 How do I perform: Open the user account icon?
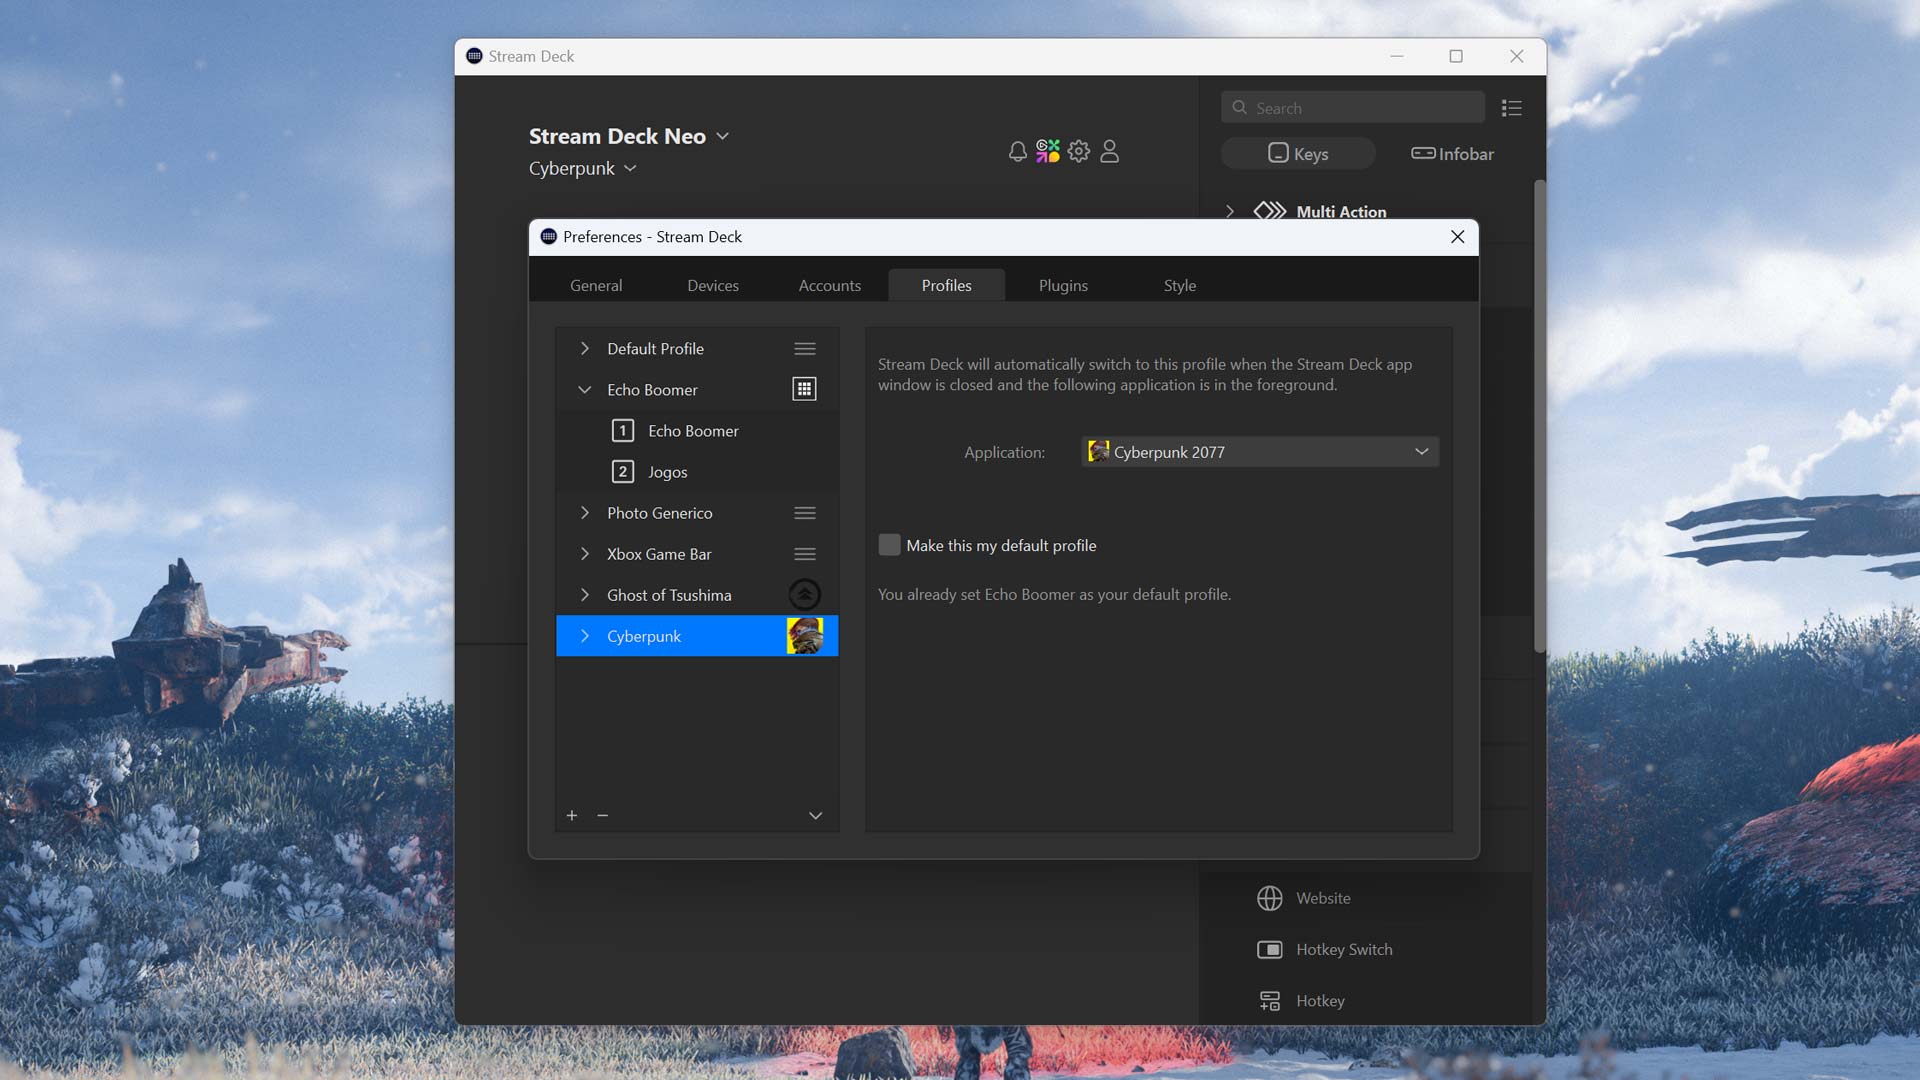point(1109,151)
